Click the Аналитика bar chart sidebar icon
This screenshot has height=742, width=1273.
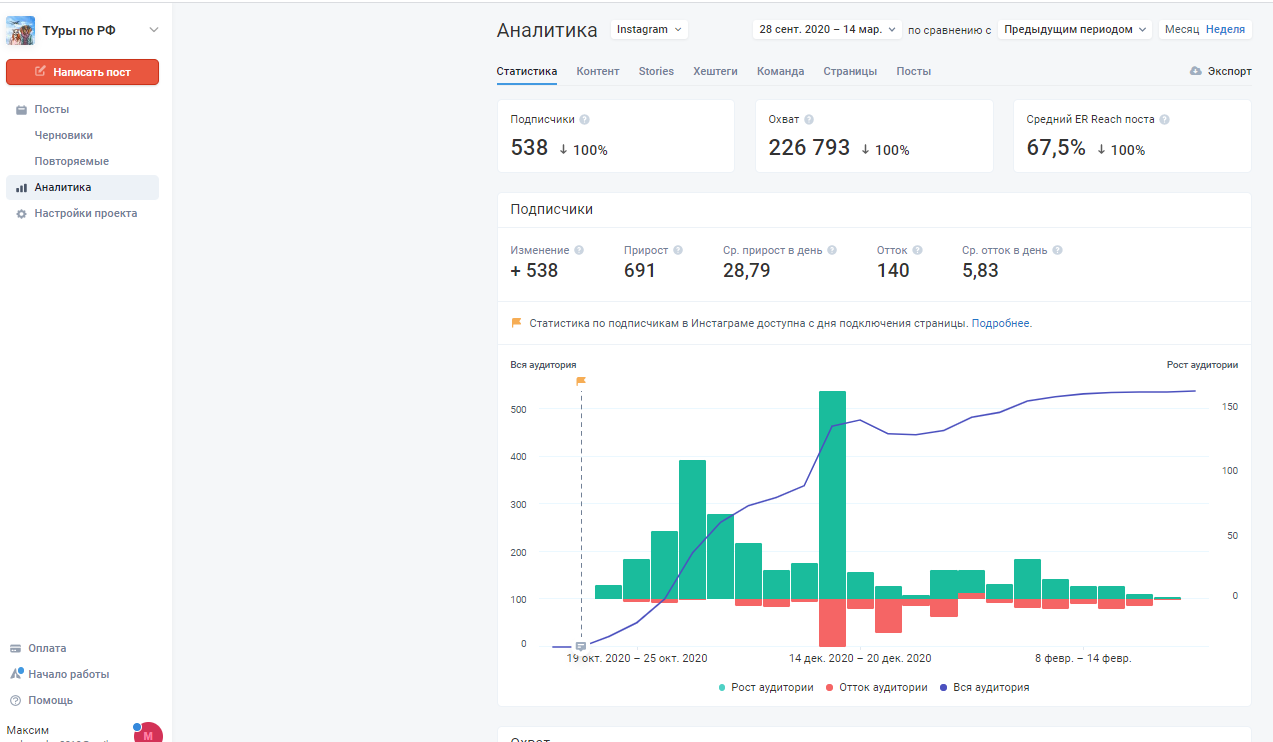[21, 188]
